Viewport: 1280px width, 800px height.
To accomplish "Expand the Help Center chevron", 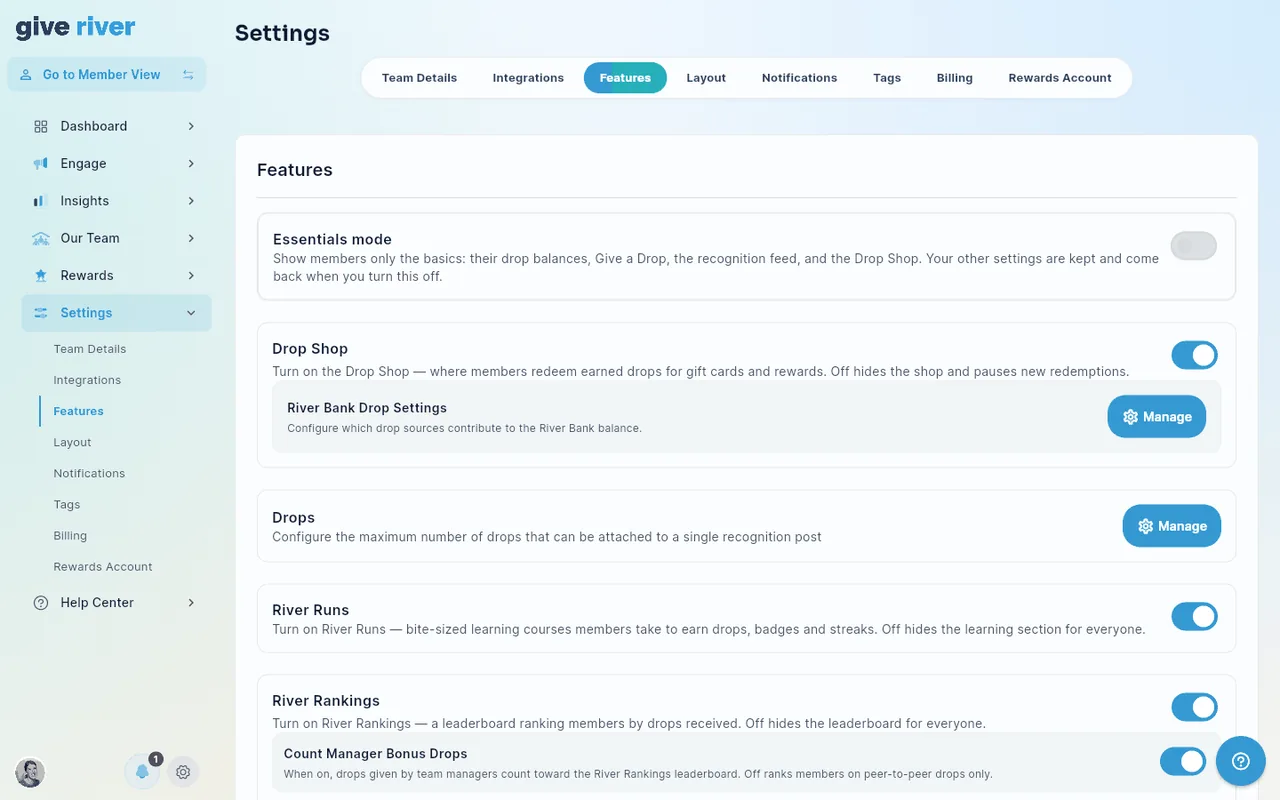I will click(x=191, y=603).
